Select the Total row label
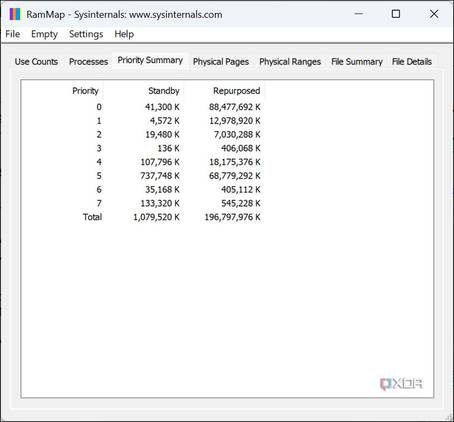 pos(92,217)
